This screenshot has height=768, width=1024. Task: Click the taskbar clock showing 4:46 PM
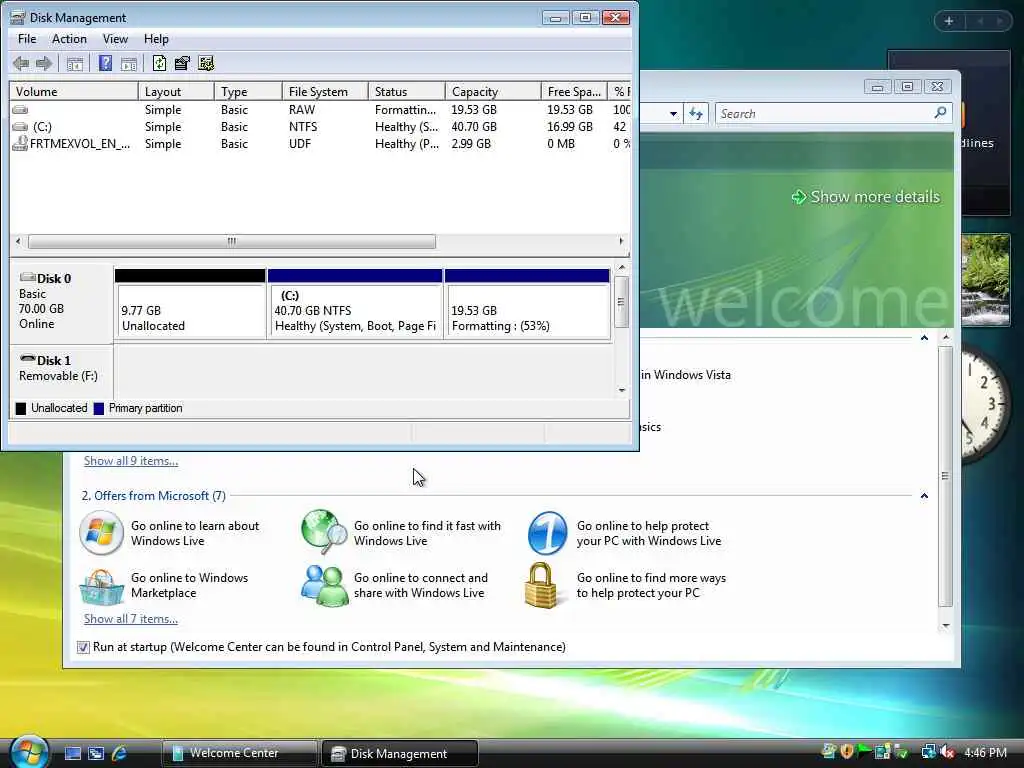pos(985,753)
